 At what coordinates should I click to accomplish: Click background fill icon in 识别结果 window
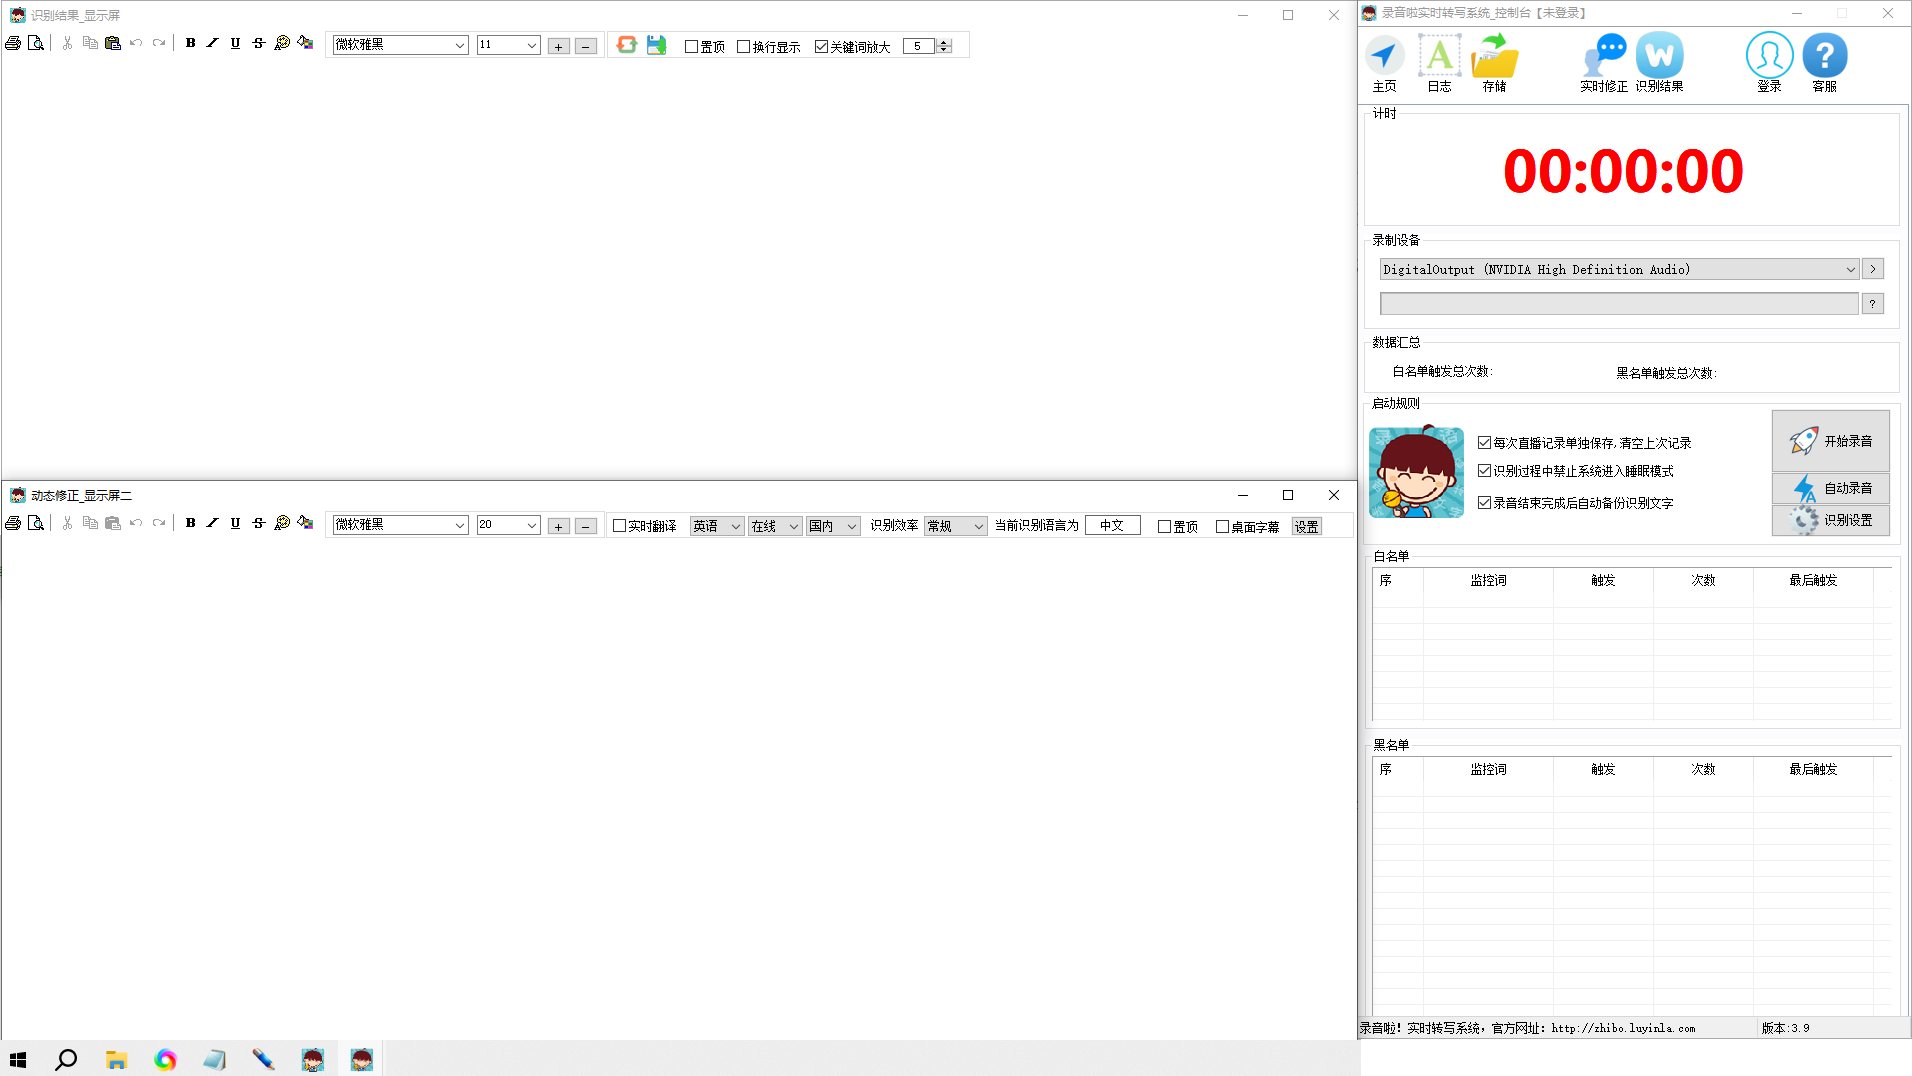tap(306, 43)
